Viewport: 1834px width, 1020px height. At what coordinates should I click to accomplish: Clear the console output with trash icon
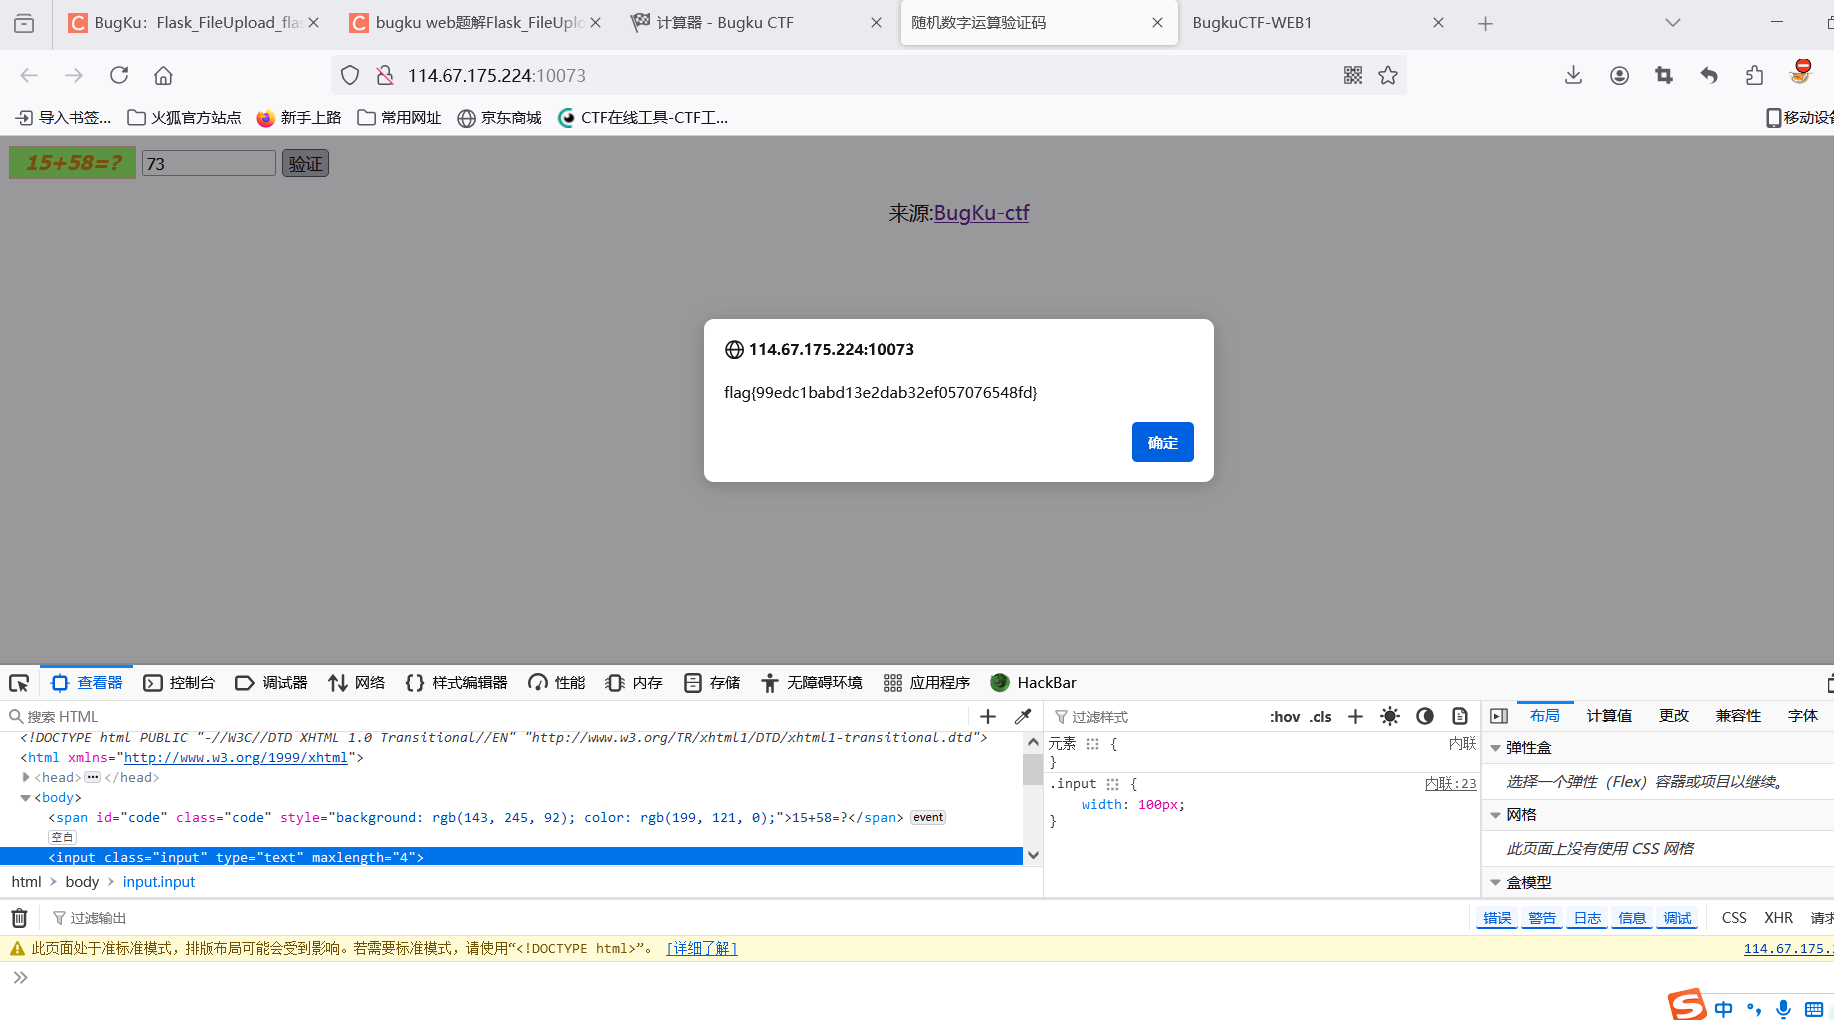pos(19,917)
